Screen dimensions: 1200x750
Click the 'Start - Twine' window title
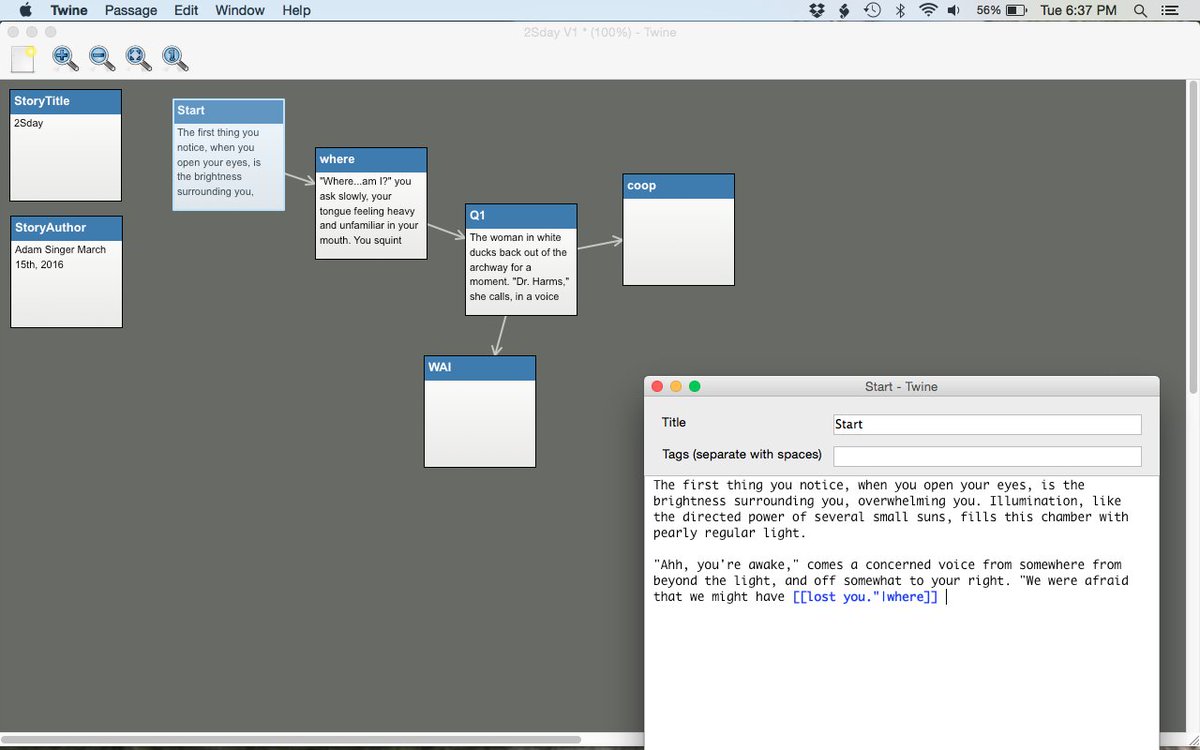(x=901, y=386)
